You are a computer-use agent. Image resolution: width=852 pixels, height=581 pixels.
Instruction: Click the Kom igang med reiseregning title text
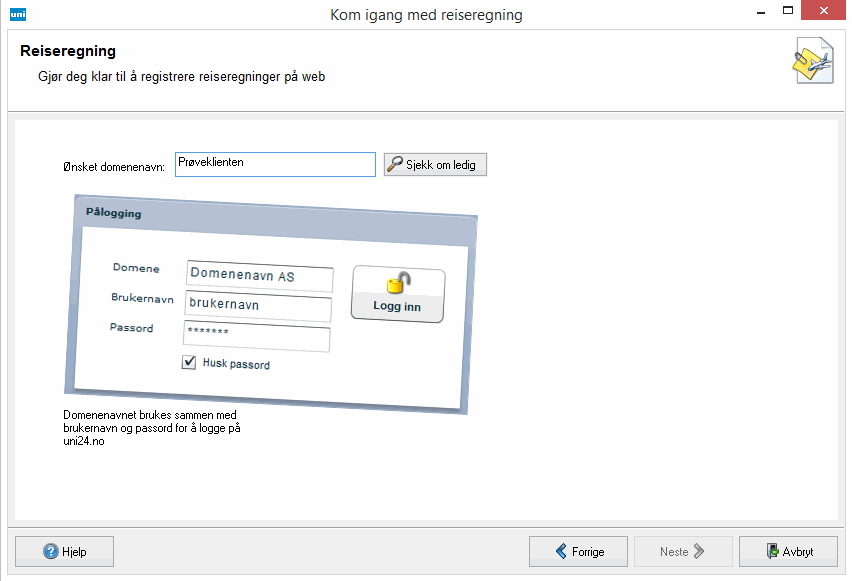tap(426, 15)
